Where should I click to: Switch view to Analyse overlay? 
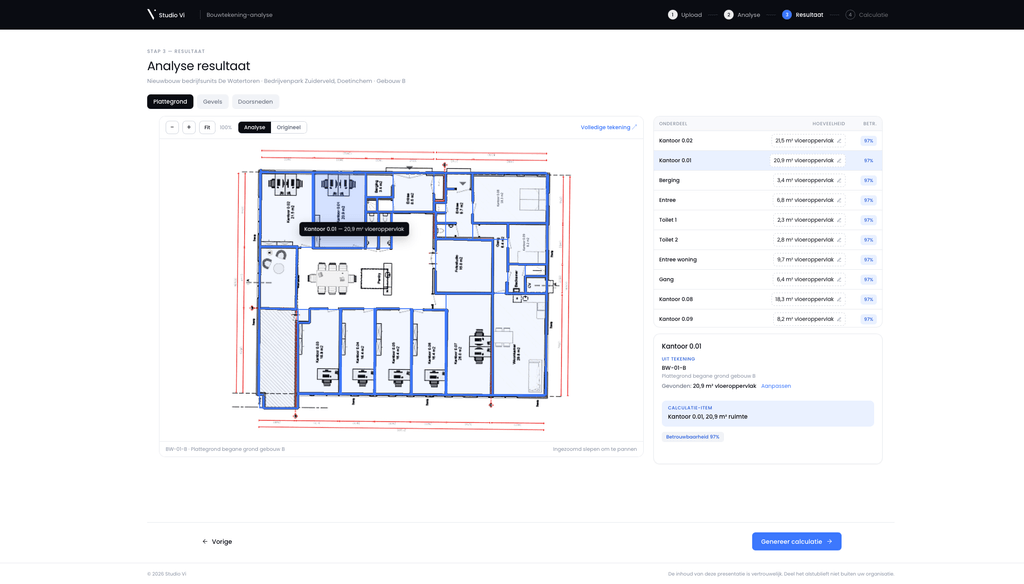pyautogui.click(x=255, y=127)
